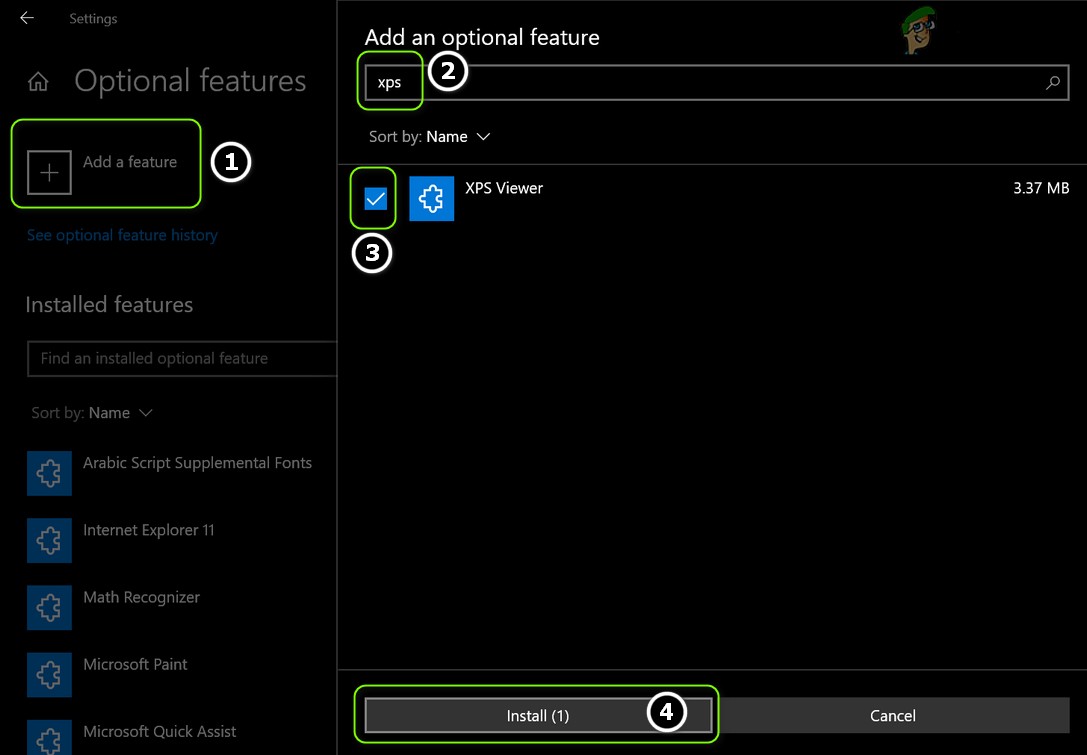Click the Settings label in the title bar
The image size is (1087, 755).
(x=92, y=18)
